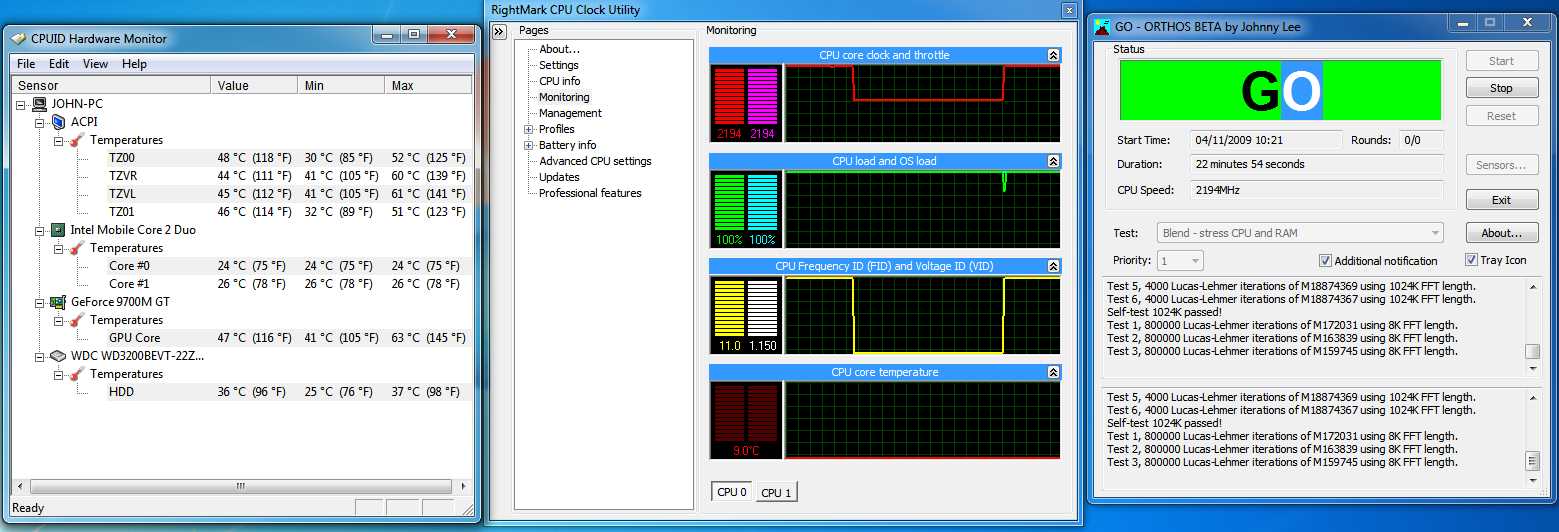
Task: Select Advanced CPU settings page
Action: [x=595, y=161]
